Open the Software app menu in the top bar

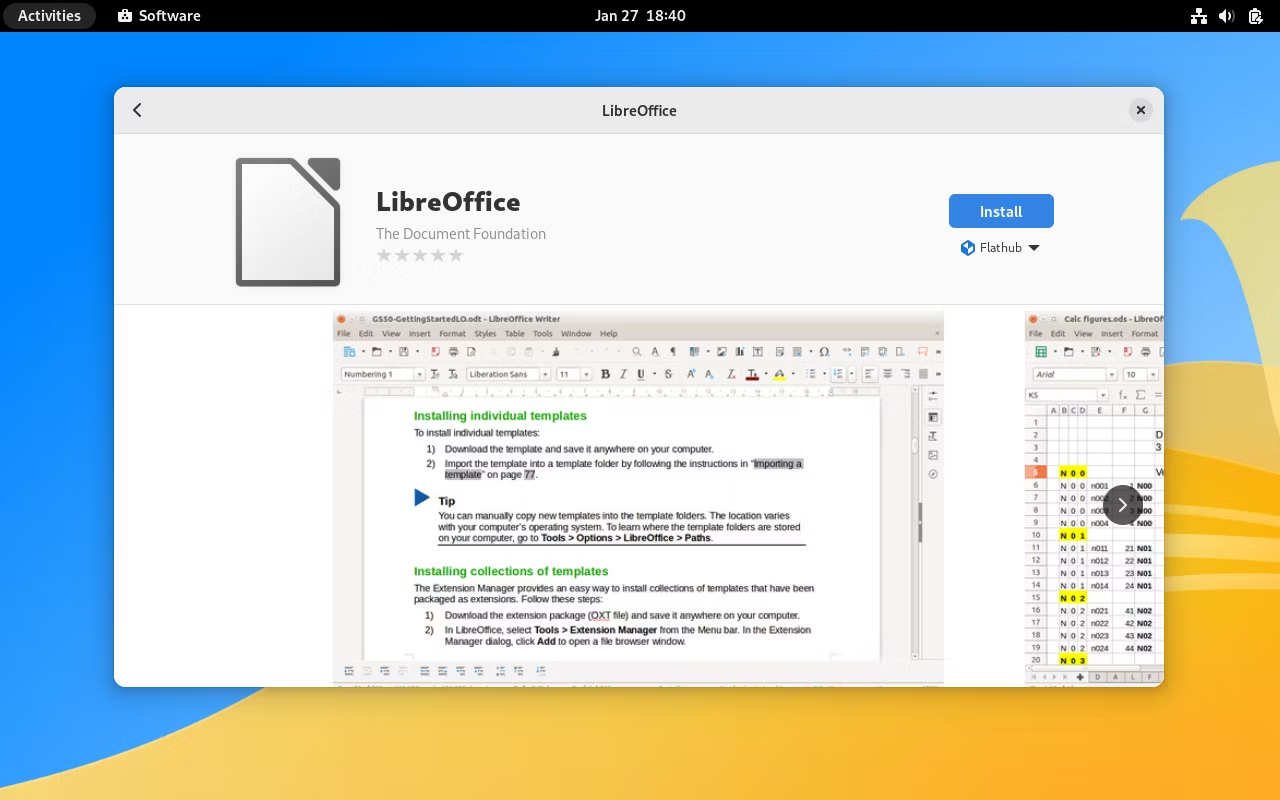159,16
